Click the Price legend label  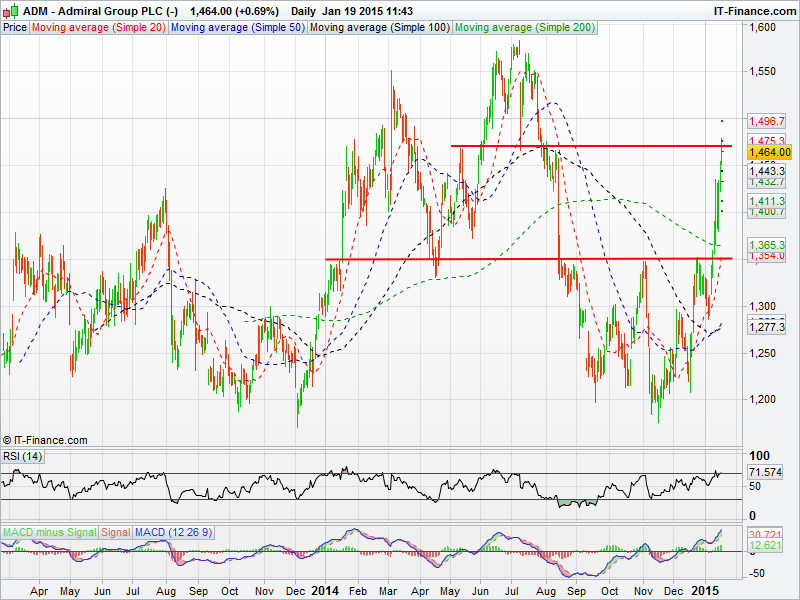[15, 27]
